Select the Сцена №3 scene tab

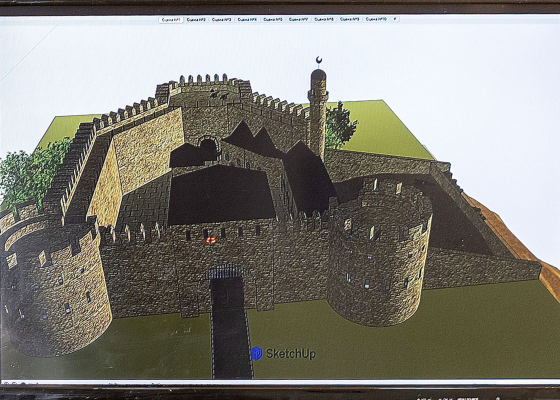click(x=221, y=20)
